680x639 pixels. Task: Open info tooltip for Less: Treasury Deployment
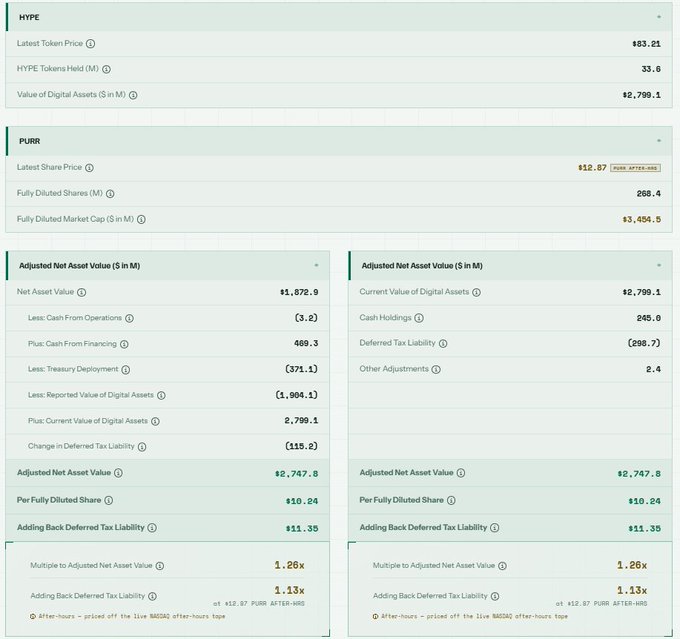coord(126,370)
